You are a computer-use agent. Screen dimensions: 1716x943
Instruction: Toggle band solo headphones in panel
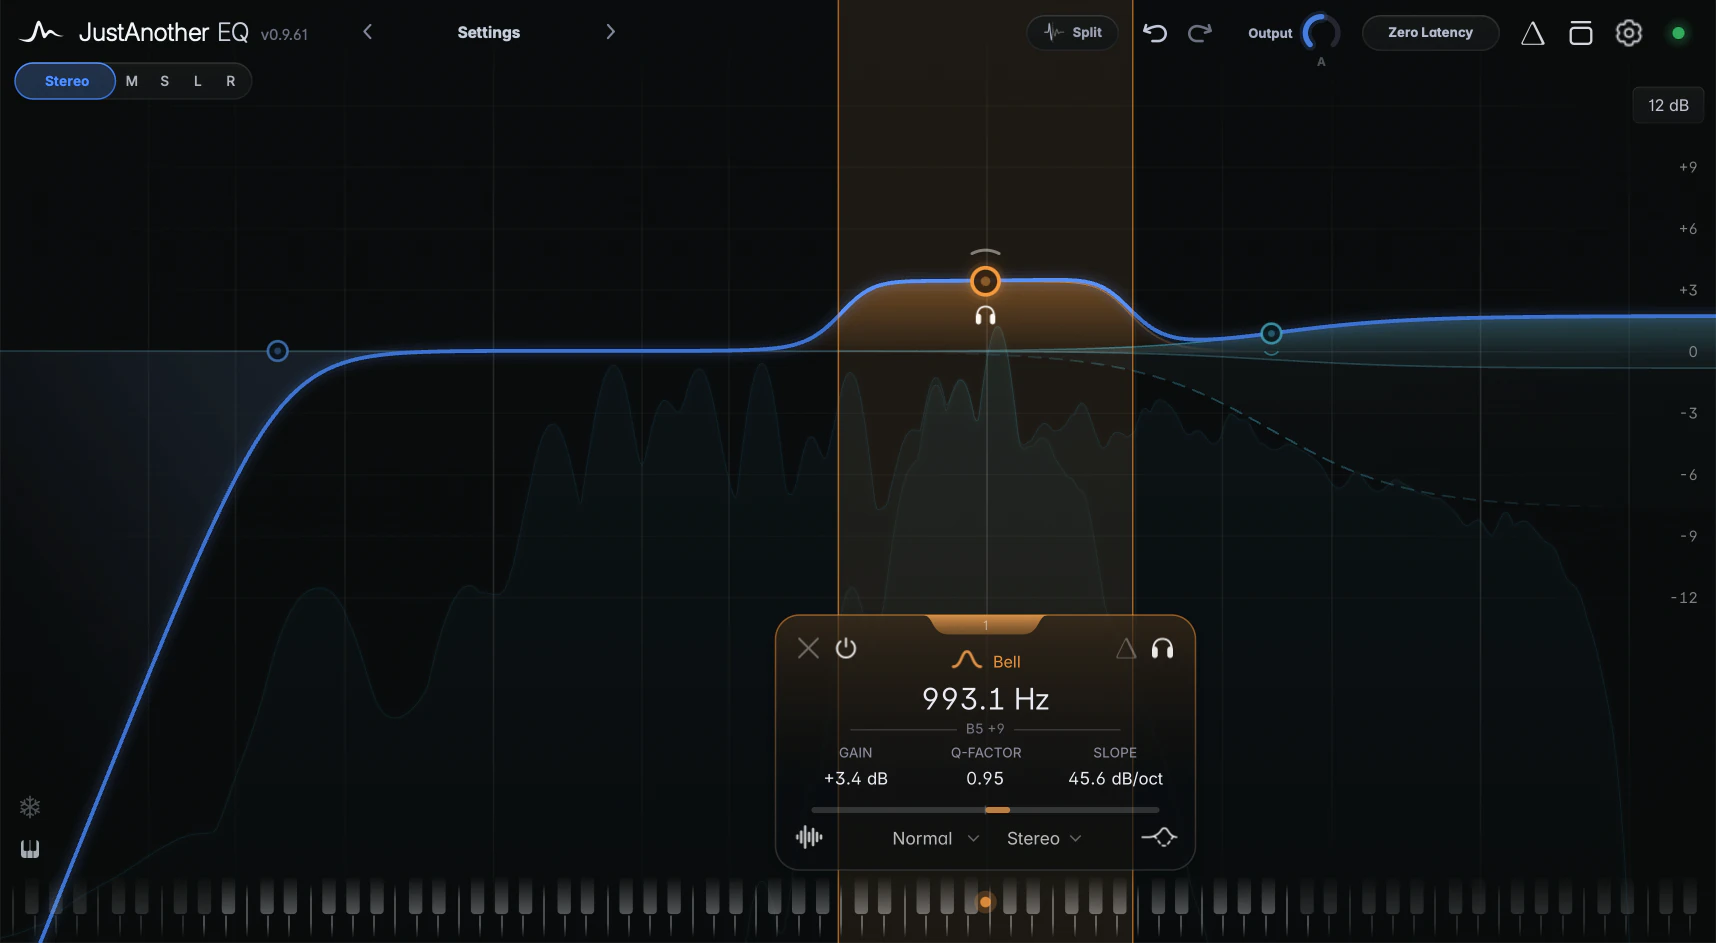click(x=1162, y=649)
